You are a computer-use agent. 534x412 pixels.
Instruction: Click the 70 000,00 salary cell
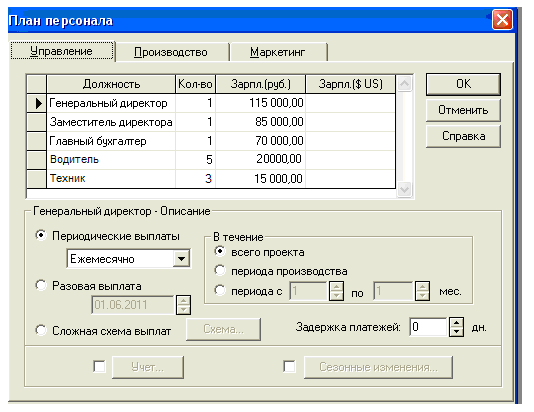pyautogui.click(x=261, y=141)
